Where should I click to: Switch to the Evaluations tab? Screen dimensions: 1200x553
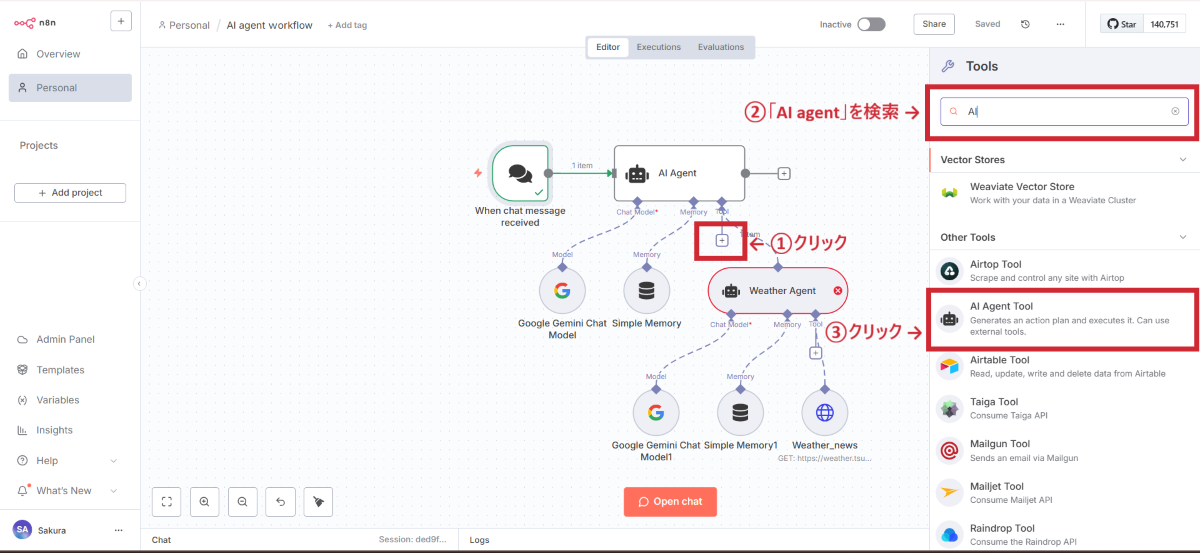[721, 47]
